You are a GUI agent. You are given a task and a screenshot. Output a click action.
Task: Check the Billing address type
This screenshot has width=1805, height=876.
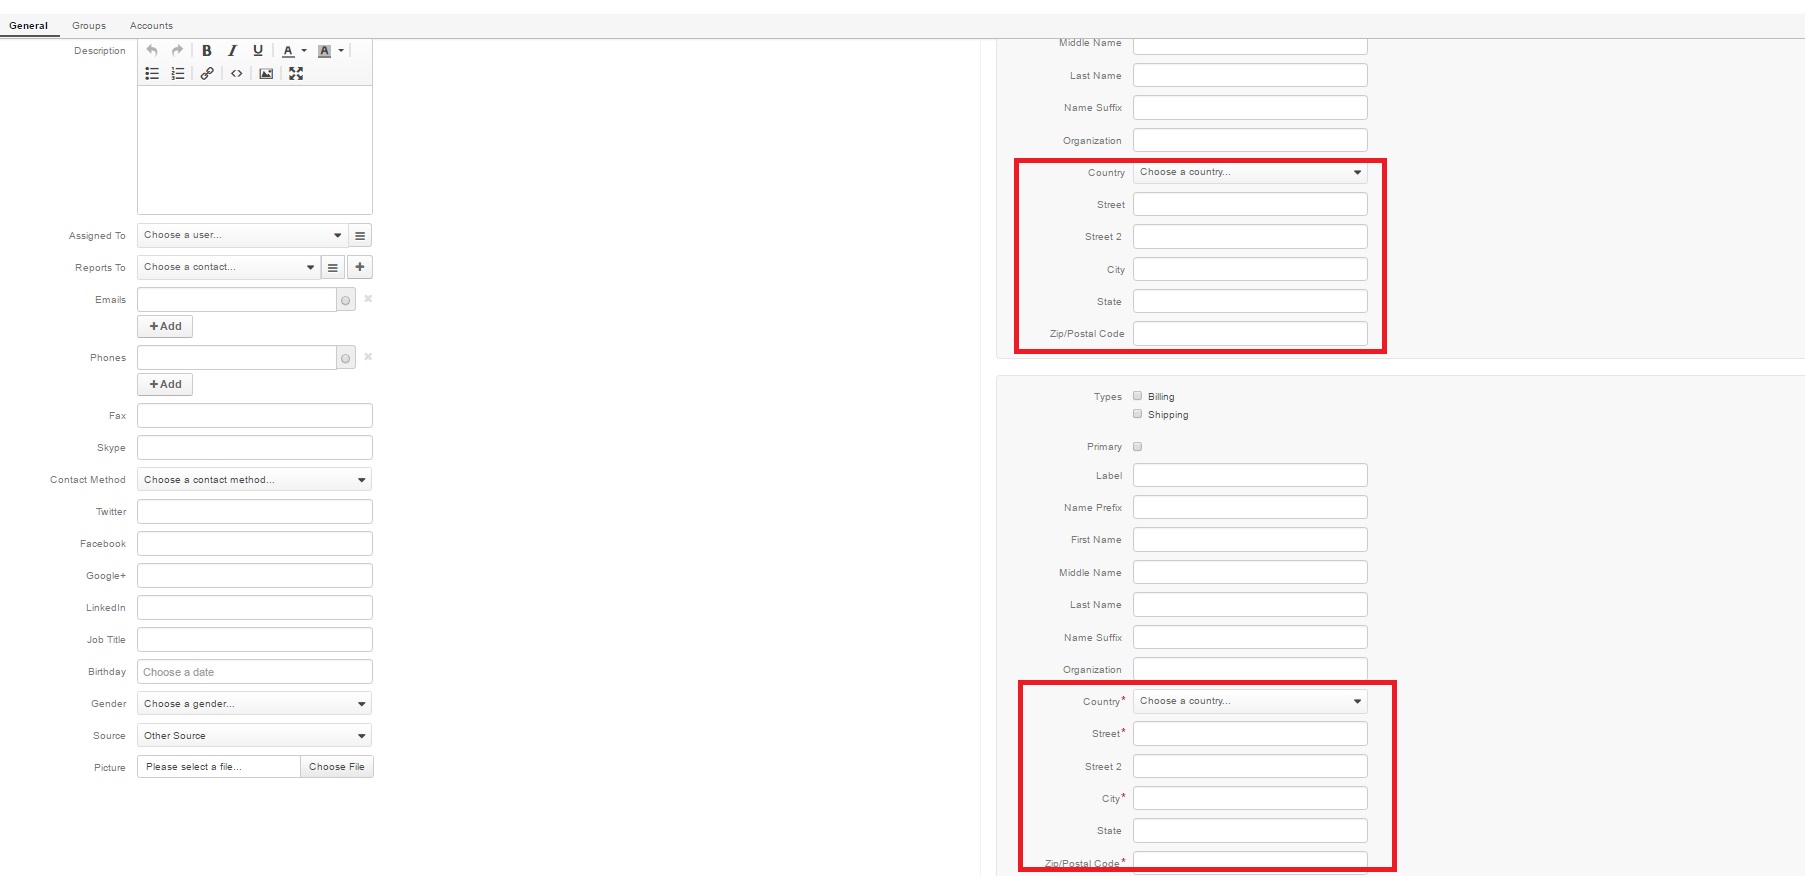1137,396
